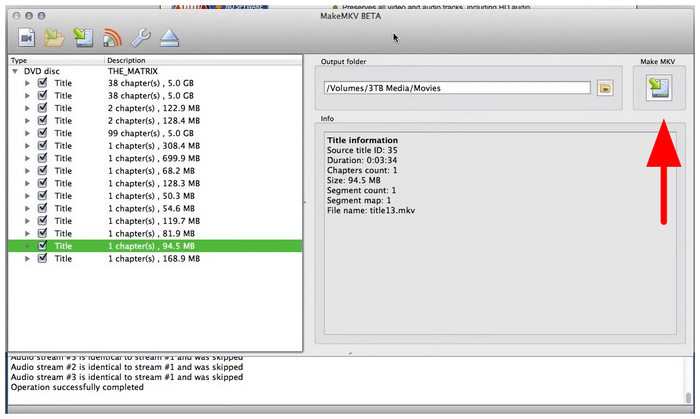Uncheck the 54.6 MB title checkbox
The width and height of the screenshot is (700, 419).
42,208
